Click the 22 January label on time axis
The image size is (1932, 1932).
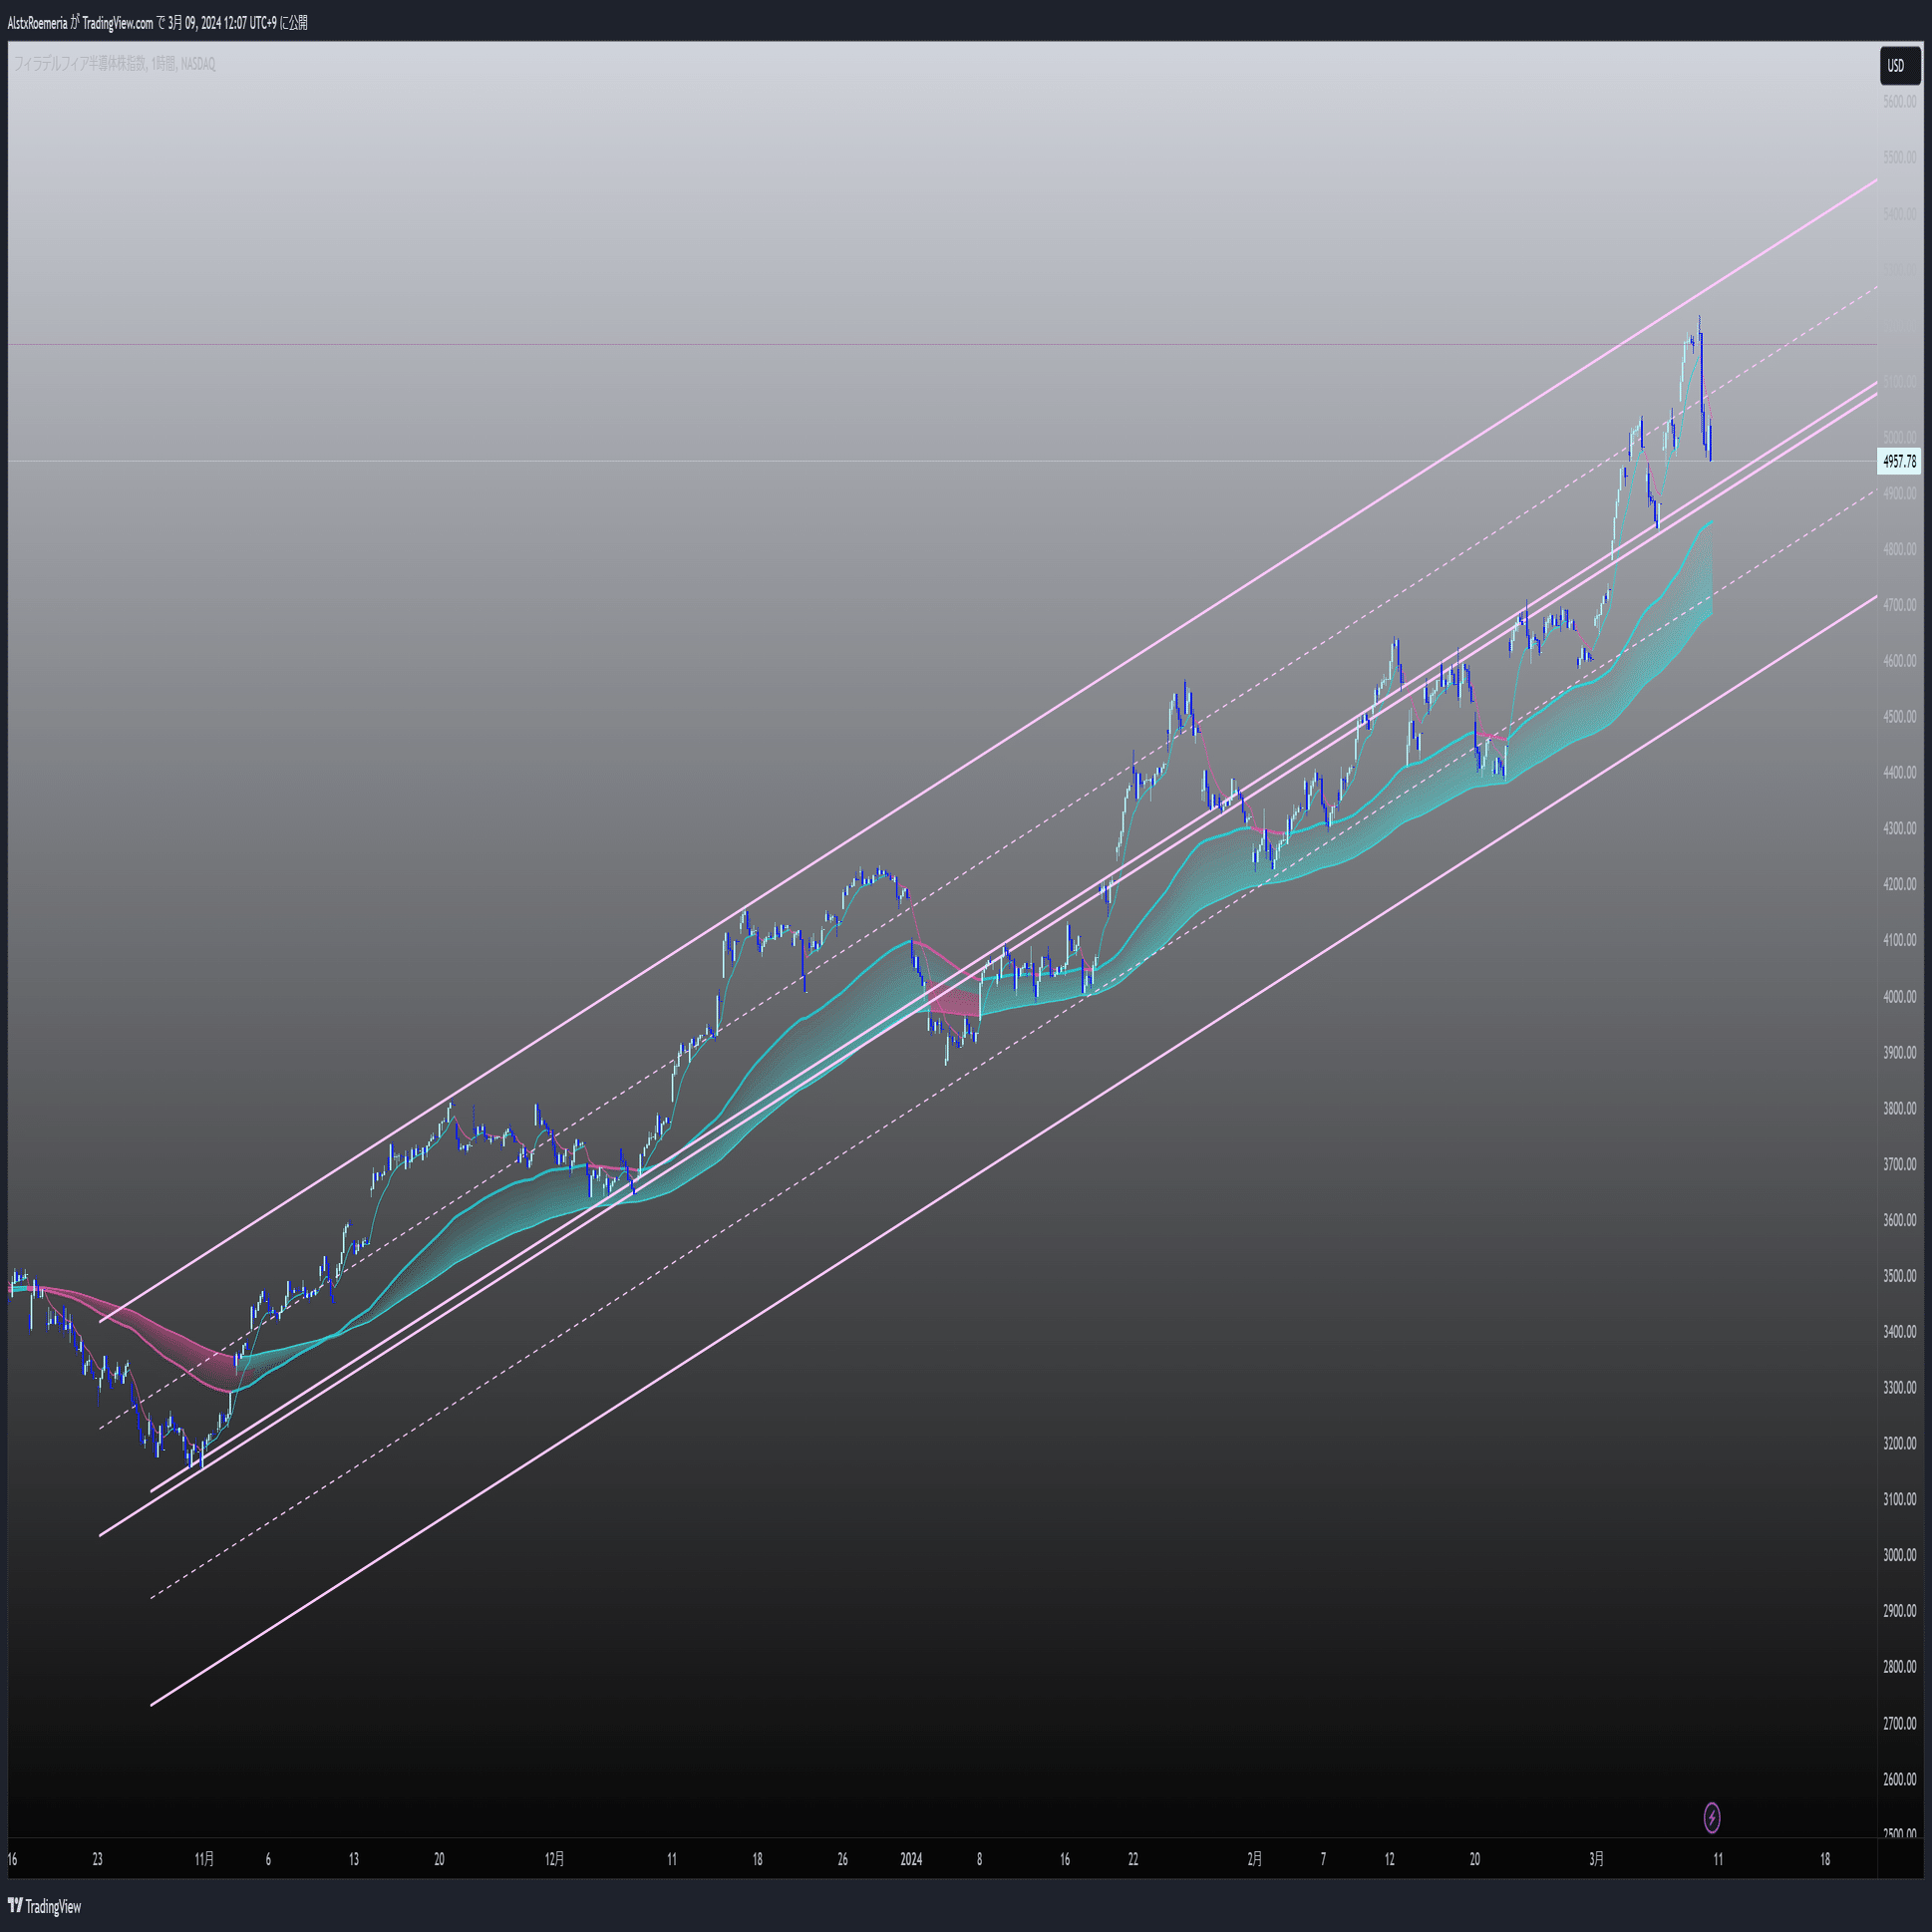(1133, 1859)
